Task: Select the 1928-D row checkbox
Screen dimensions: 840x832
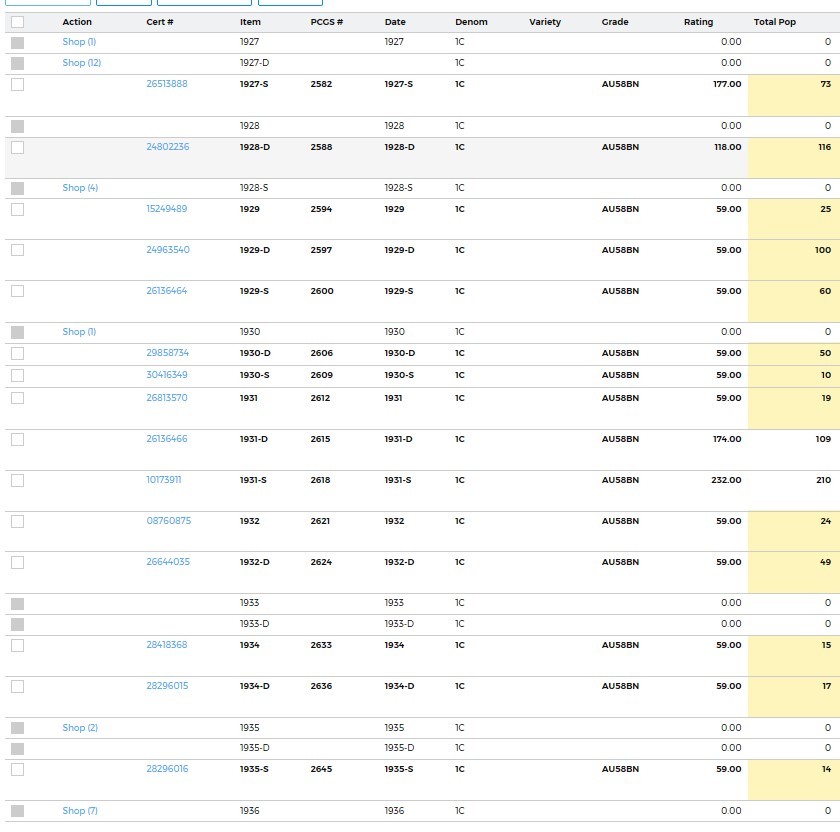Action: click(x=17, y=147)
